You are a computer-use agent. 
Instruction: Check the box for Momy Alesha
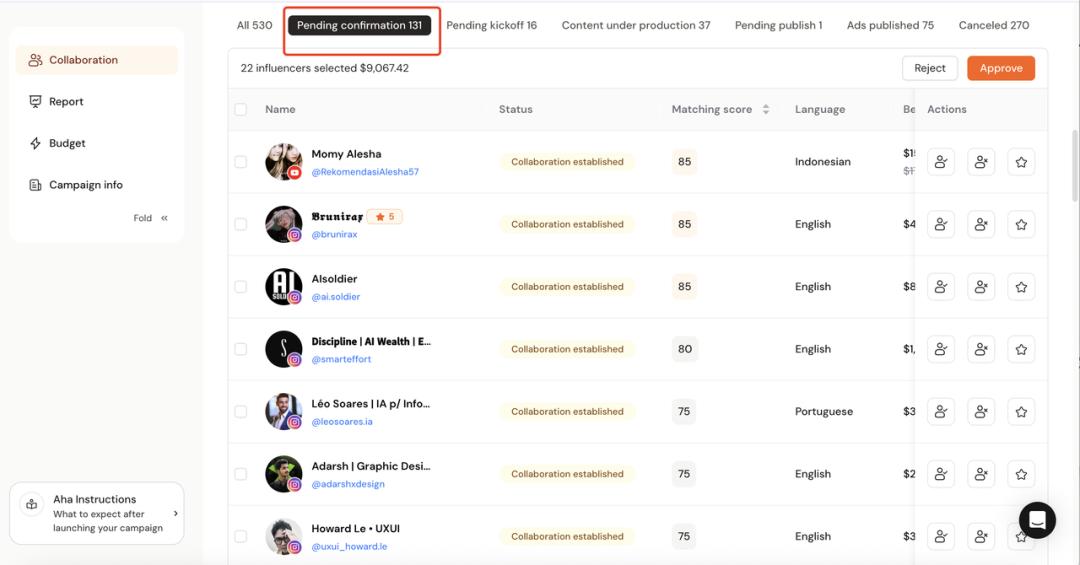click(240, 162)
